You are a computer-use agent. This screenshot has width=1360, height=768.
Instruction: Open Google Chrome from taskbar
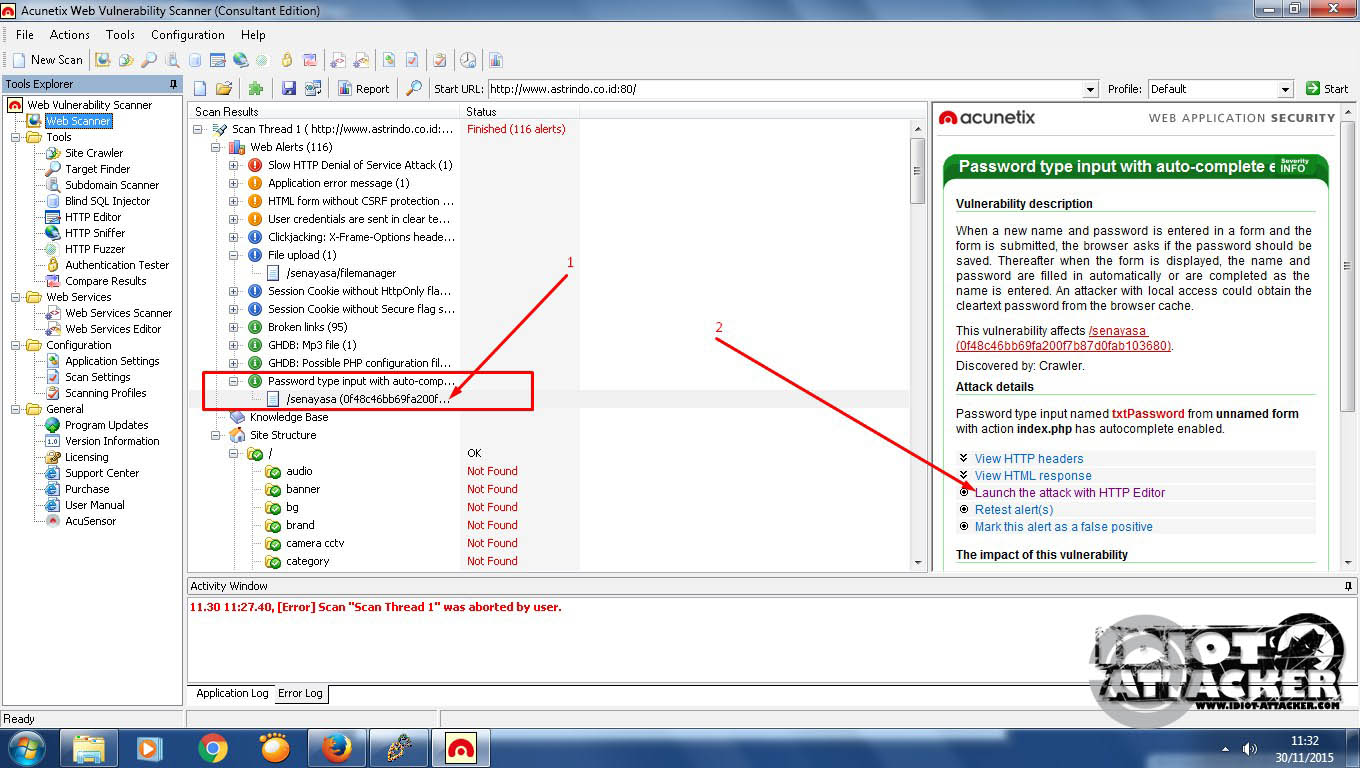click(212, 748)
